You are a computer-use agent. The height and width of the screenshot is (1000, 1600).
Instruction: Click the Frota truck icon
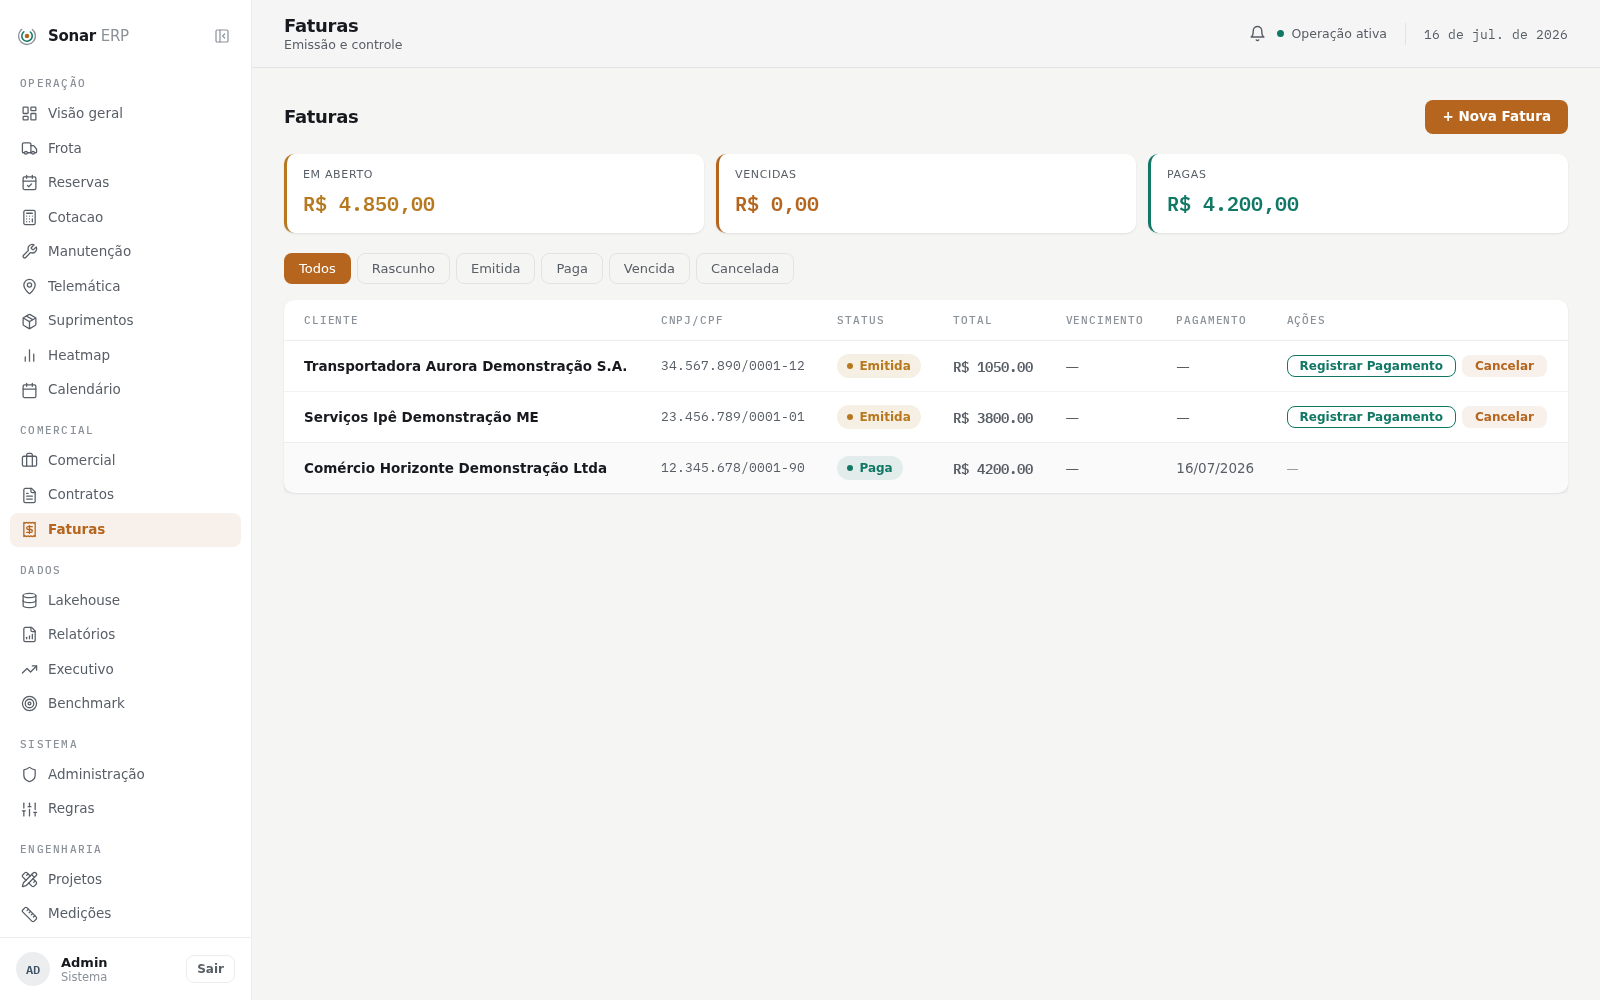coord(30,148)
